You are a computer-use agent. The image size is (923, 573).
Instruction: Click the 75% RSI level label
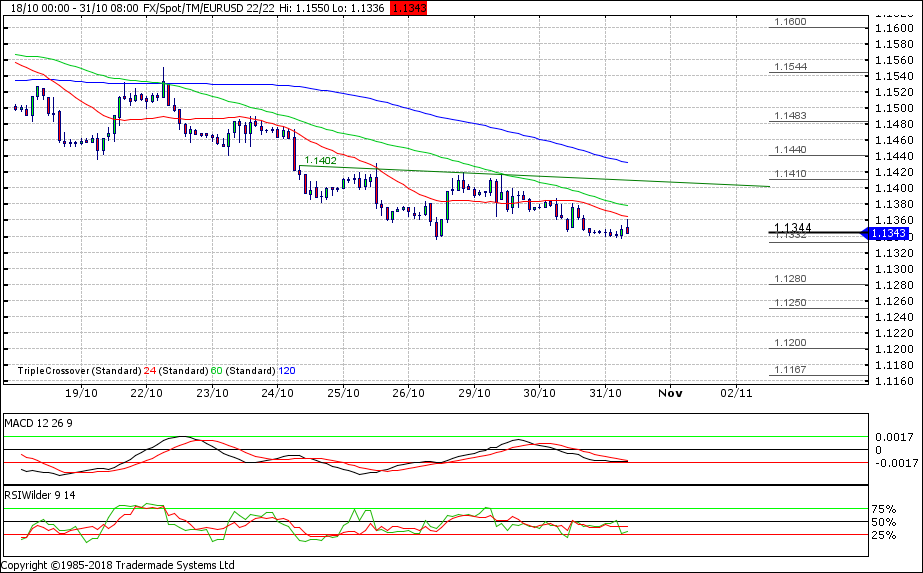tap(885, 509)
